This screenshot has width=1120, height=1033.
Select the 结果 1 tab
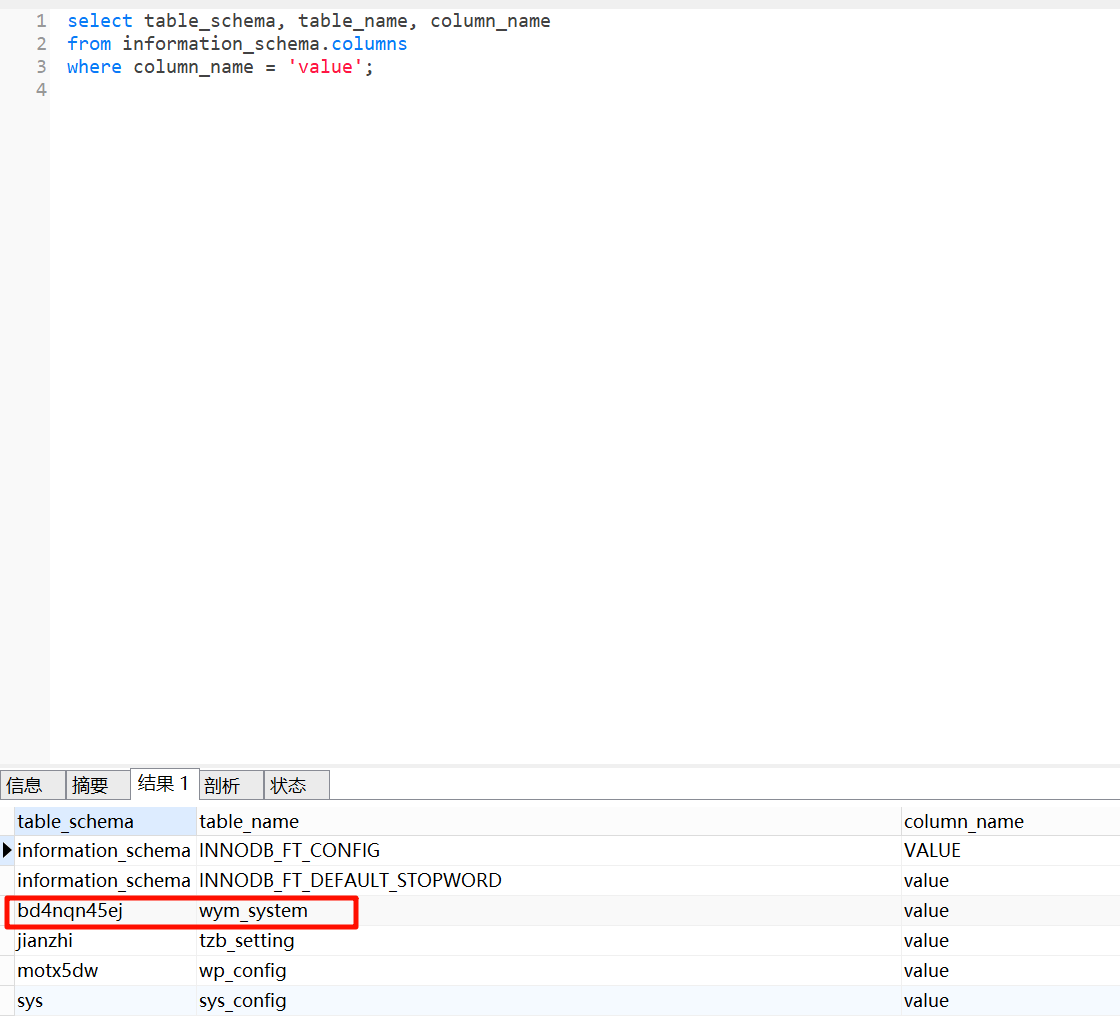click(163, 784)
